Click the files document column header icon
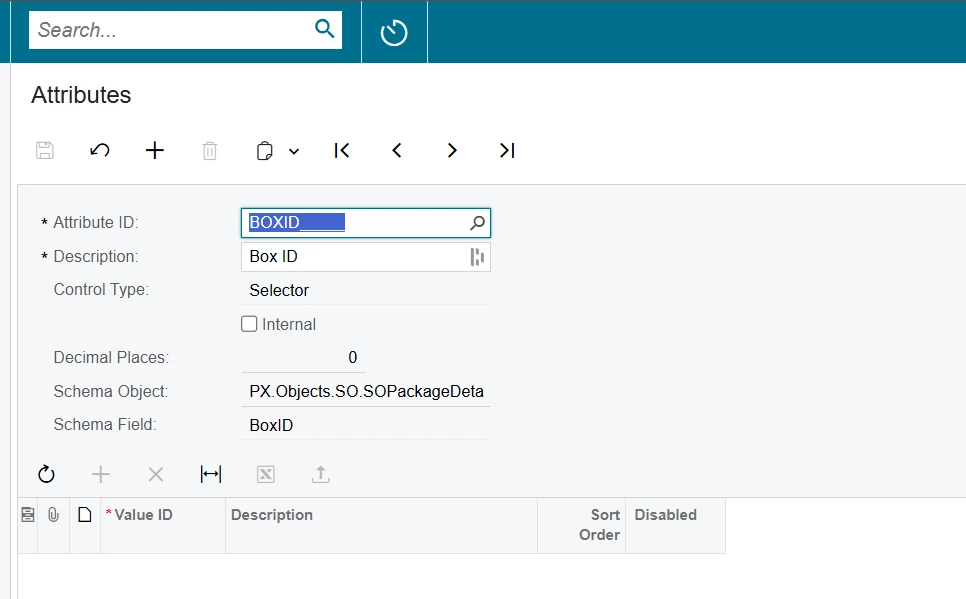Viewport: 966px width, 599px height. click(85, 515)
